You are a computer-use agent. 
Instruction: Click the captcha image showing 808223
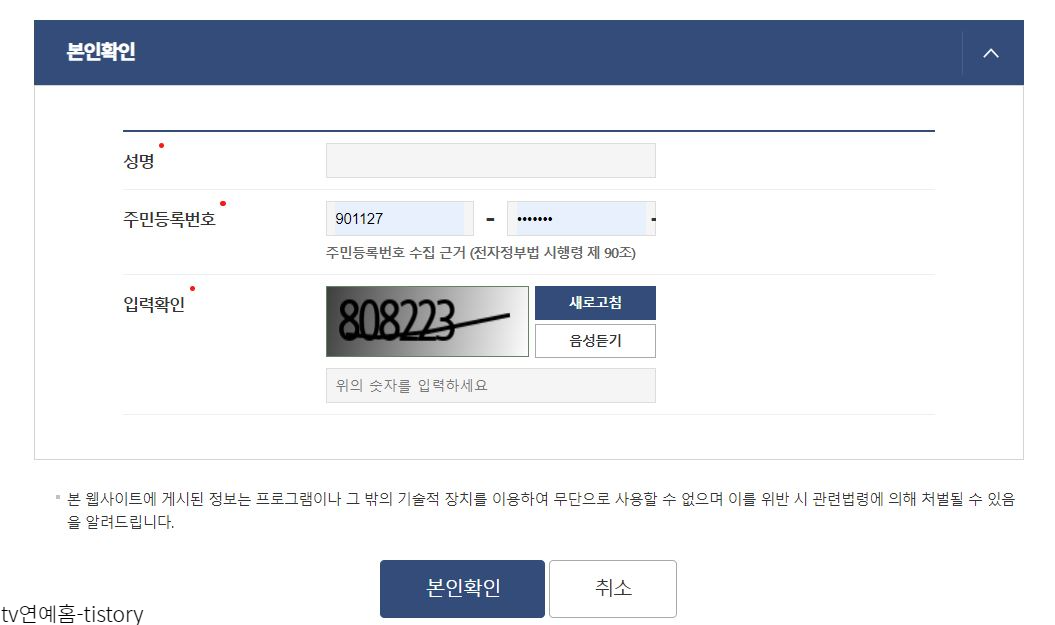click(427, 322)
